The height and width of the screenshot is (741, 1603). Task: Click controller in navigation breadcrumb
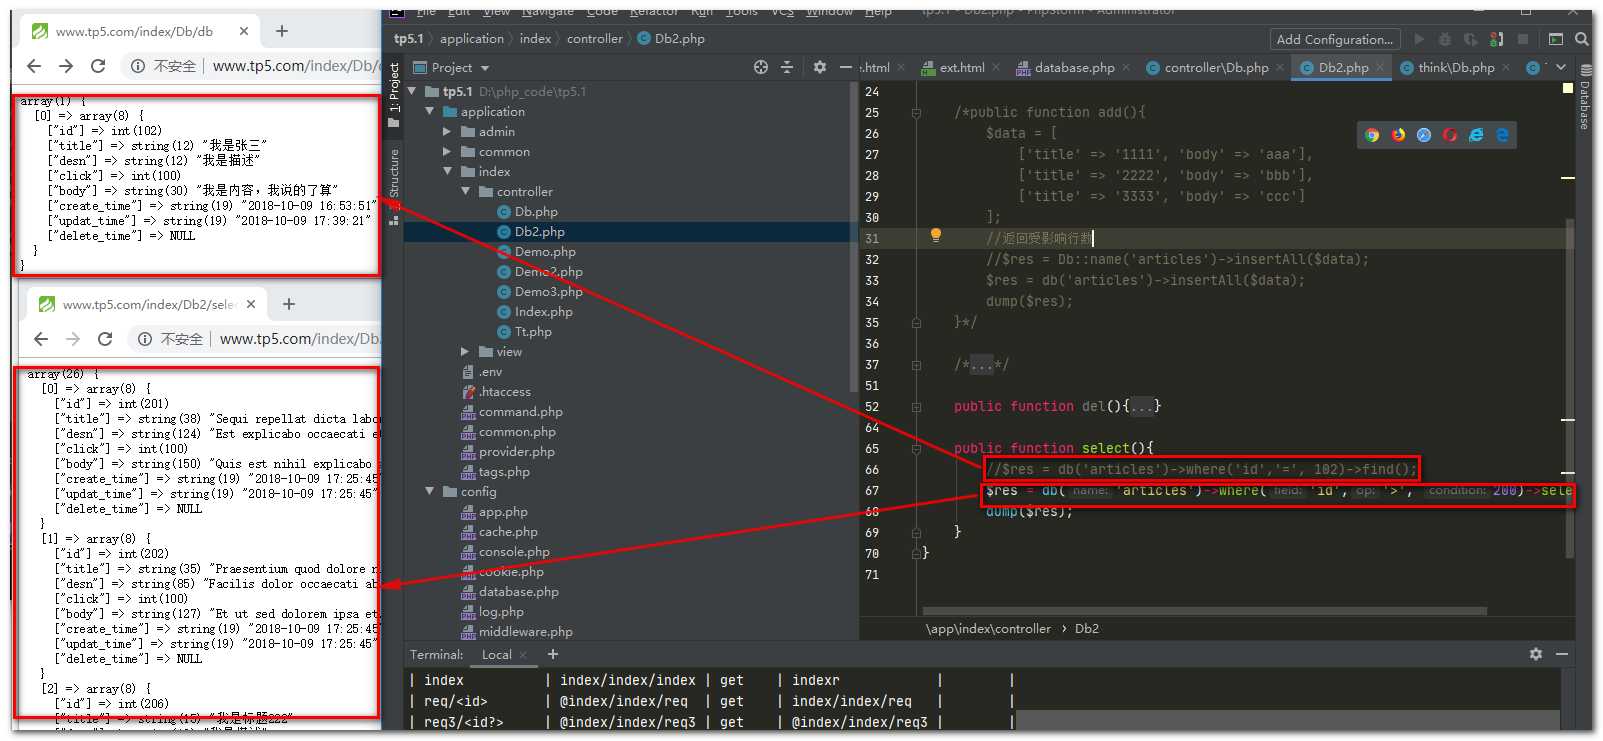pyautogui.click(x=595, y=39)
